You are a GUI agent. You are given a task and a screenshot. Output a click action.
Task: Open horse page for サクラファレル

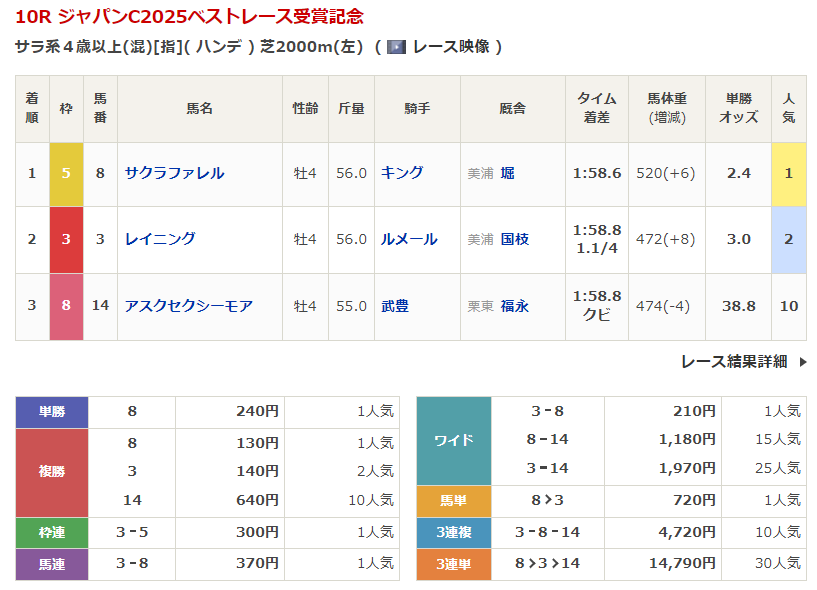(x=174, y=173)
